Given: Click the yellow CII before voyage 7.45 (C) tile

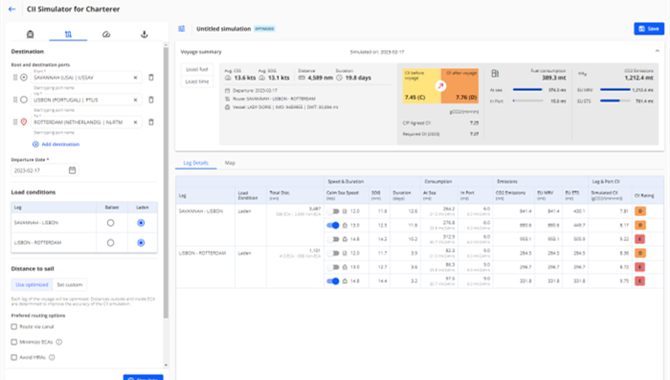Looking at the screenshot, I should click(x=421, y=86).
